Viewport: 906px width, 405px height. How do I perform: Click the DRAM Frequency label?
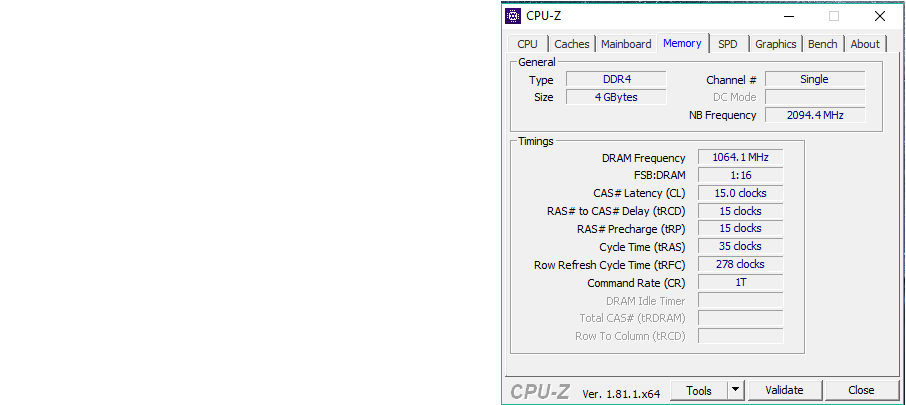coord(643,158)
